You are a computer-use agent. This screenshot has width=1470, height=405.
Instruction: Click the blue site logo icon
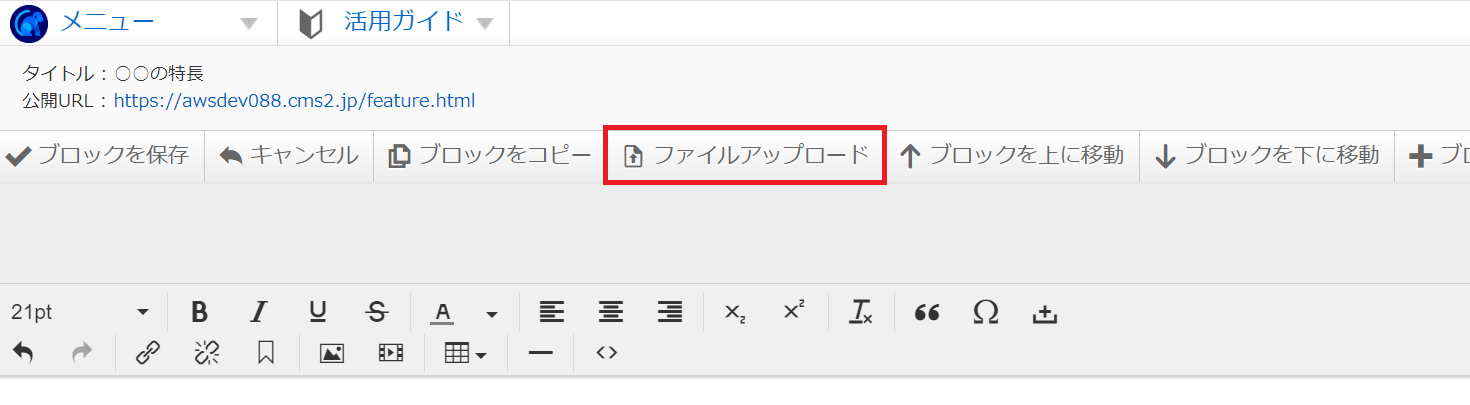point(29,23)
